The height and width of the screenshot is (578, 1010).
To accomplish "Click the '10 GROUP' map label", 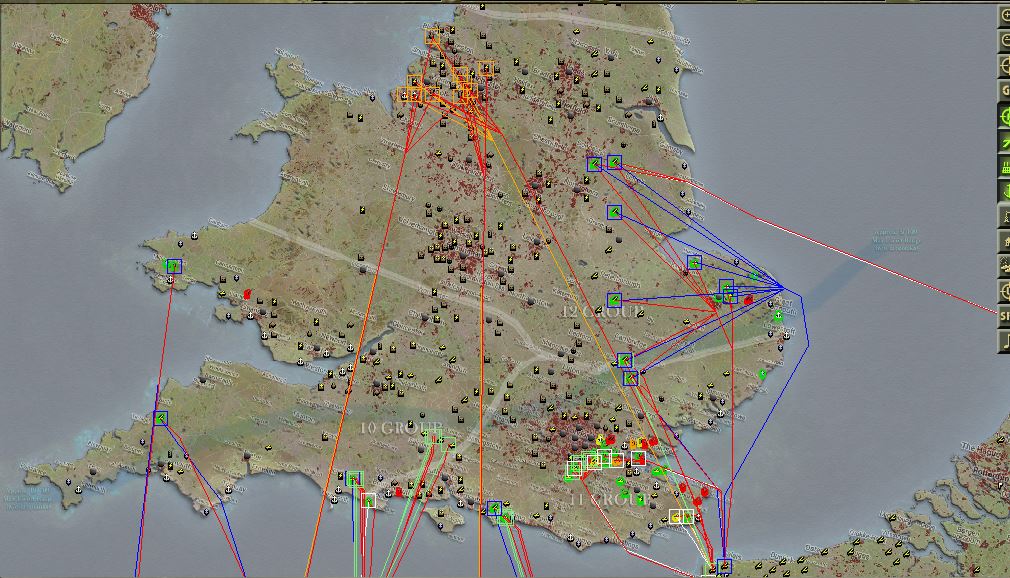I will click(x=401, y=428).
